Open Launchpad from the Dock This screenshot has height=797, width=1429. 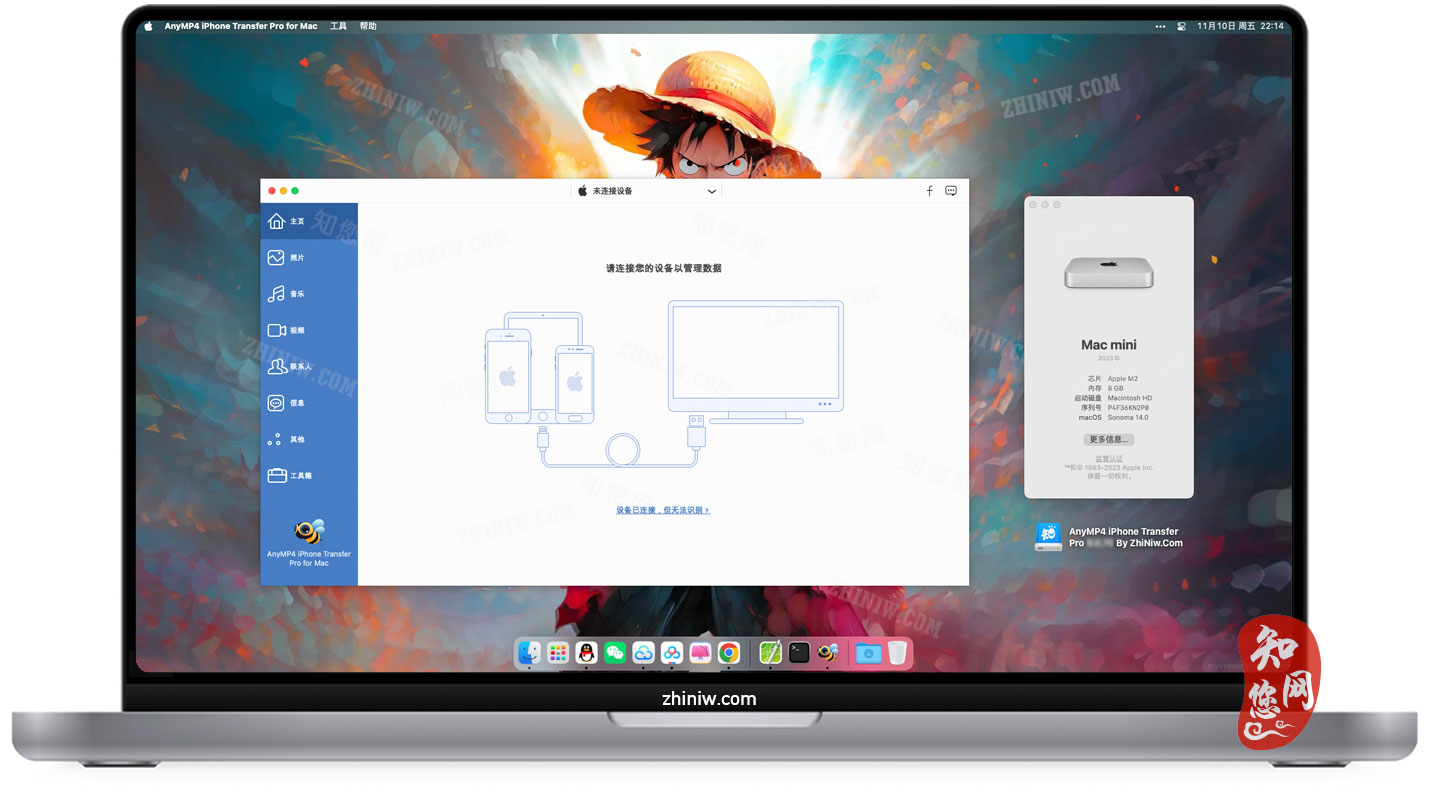click(x=558, y=653)
